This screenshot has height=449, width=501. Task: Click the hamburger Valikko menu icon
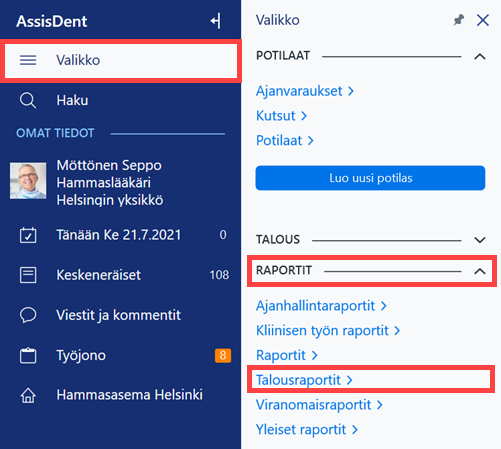coord(28,60)
